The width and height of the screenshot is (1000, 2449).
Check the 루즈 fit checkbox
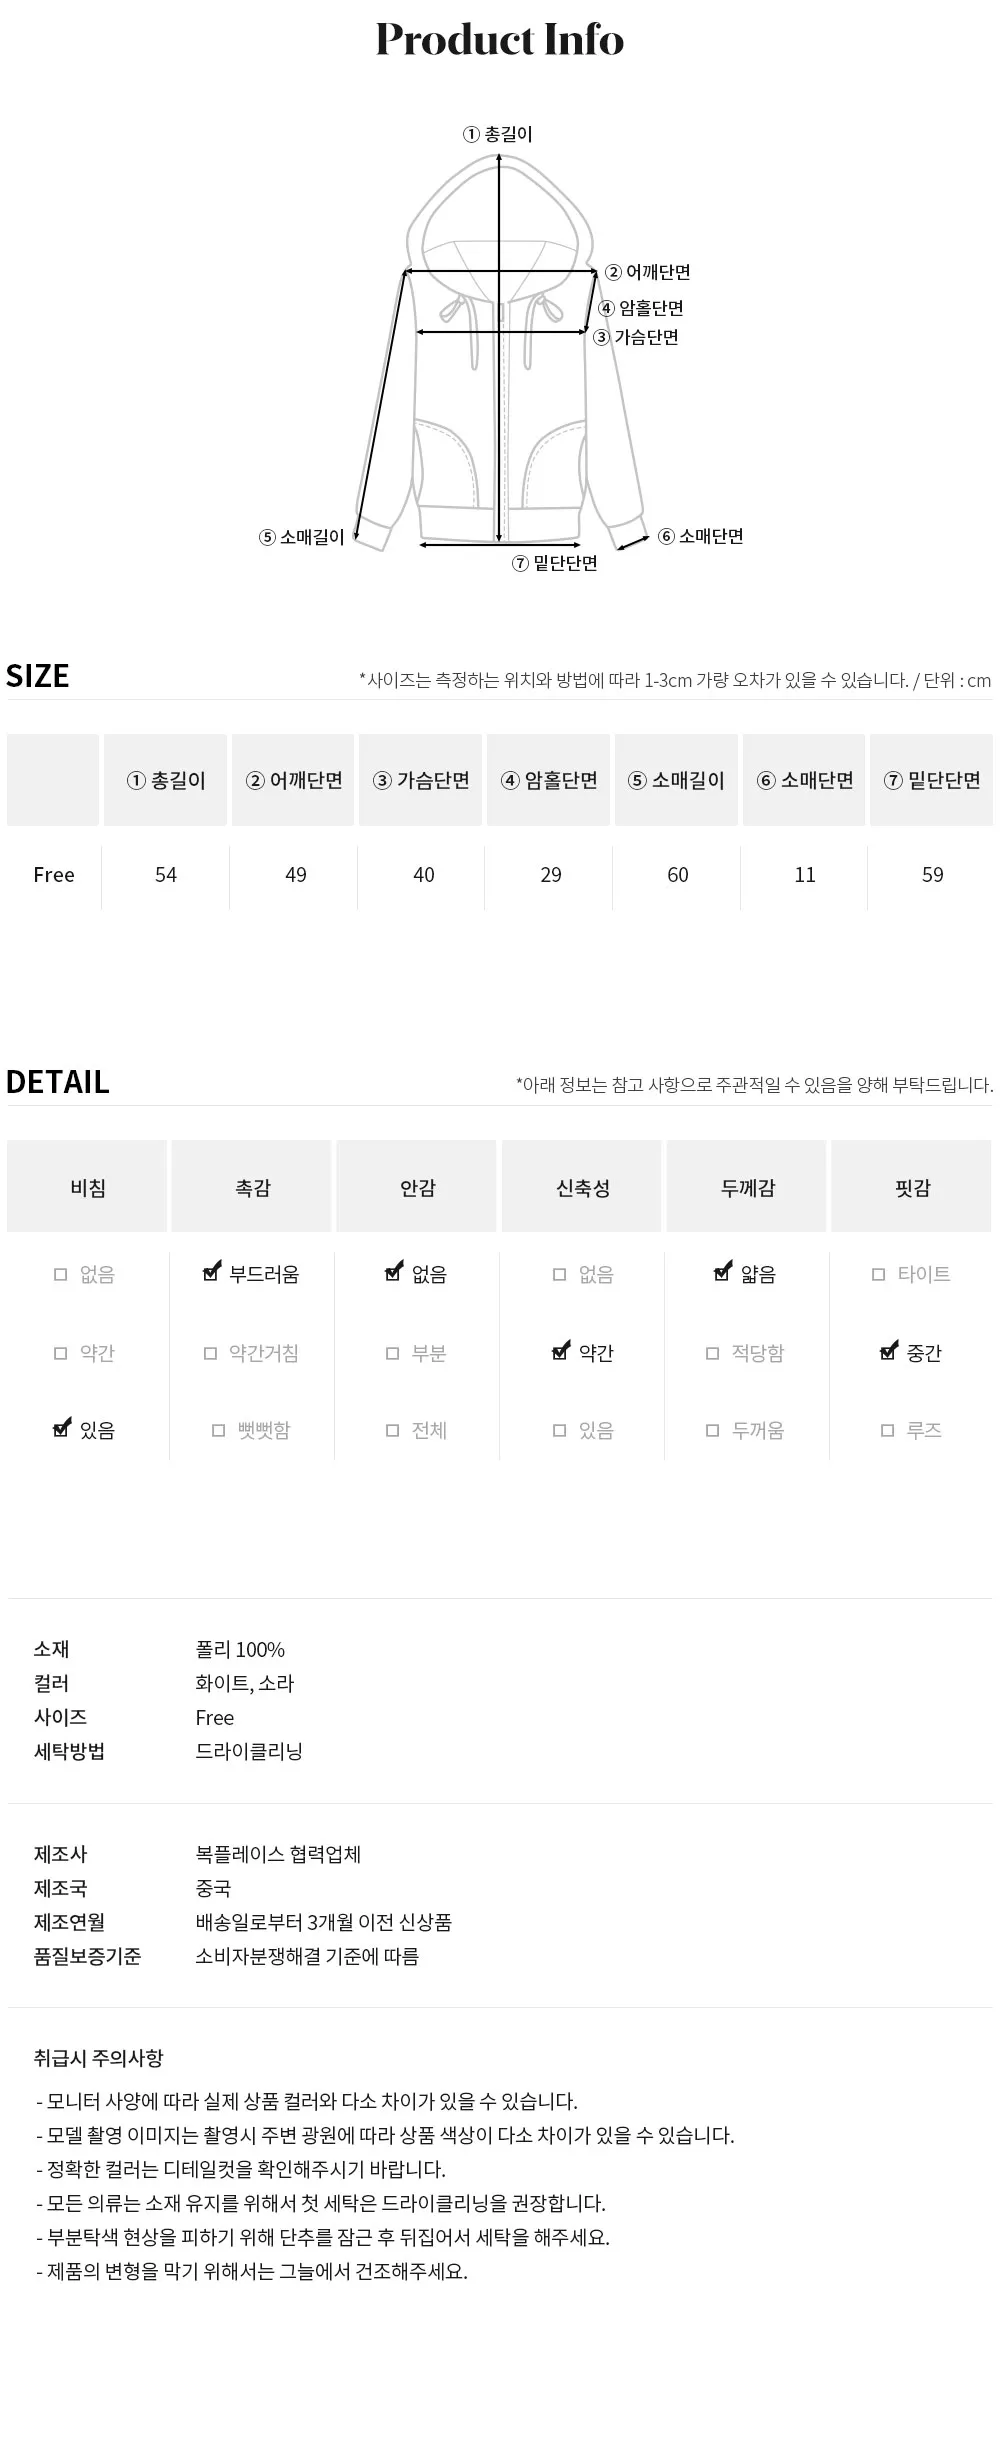point(887,1431)
